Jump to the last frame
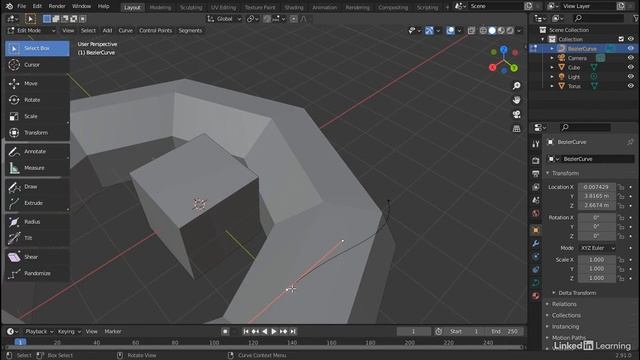640x360 pixels. 293,331
